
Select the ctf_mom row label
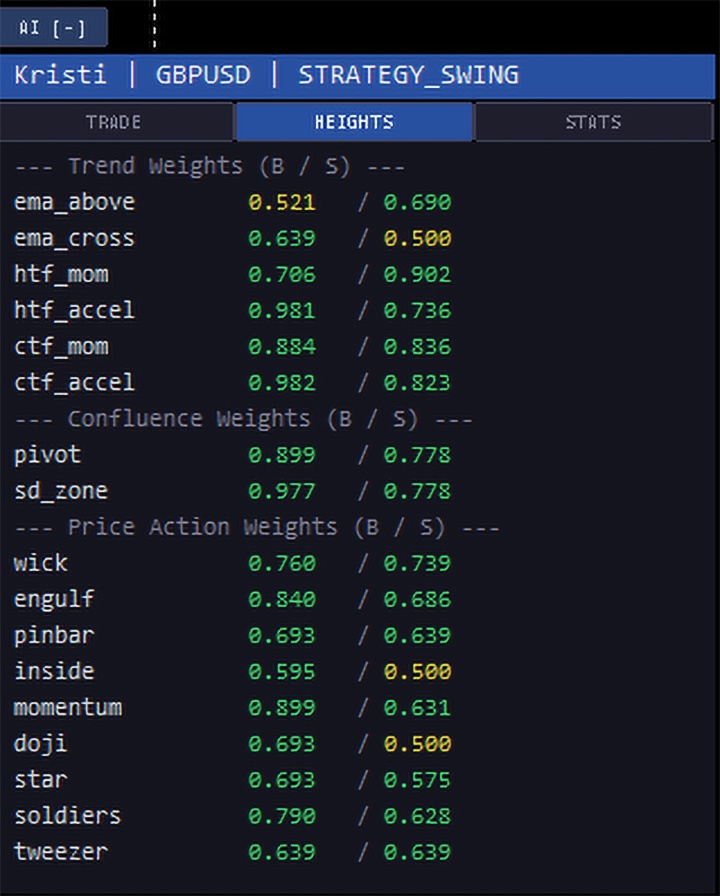tap(61, 347)
